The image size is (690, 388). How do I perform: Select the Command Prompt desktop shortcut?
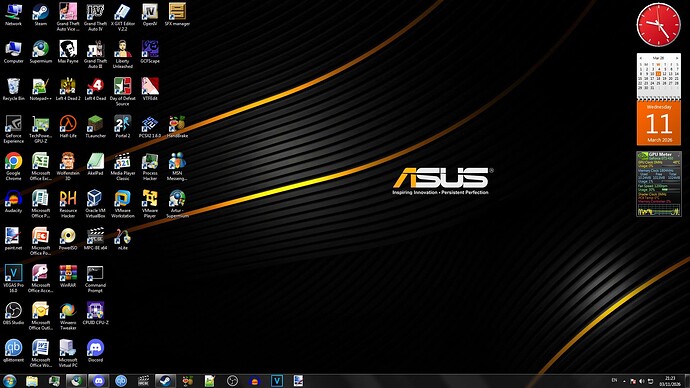tap(95, 279)
